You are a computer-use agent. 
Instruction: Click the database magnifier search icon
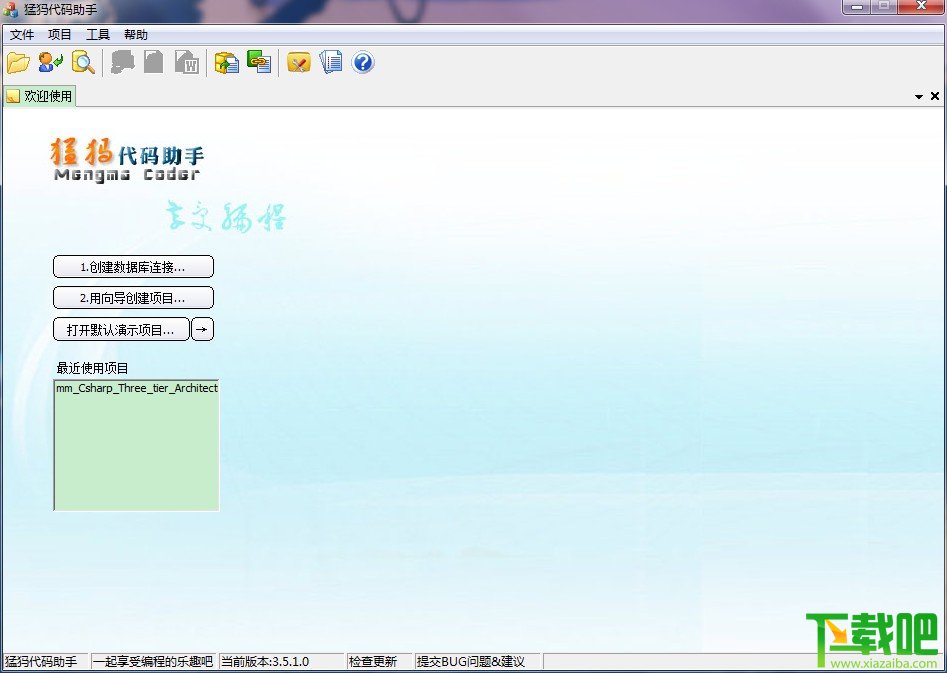[83, 62]
